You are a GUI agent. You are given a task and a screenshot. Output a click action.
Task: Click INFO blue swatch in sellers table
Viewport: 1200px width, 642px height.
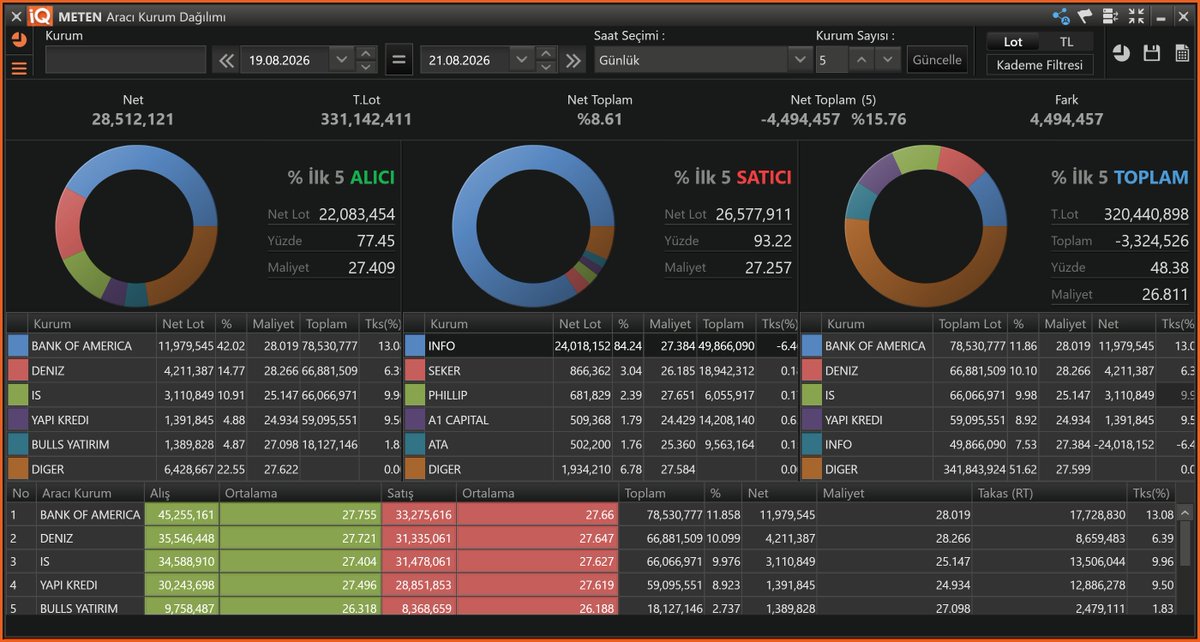pos(414,345)
